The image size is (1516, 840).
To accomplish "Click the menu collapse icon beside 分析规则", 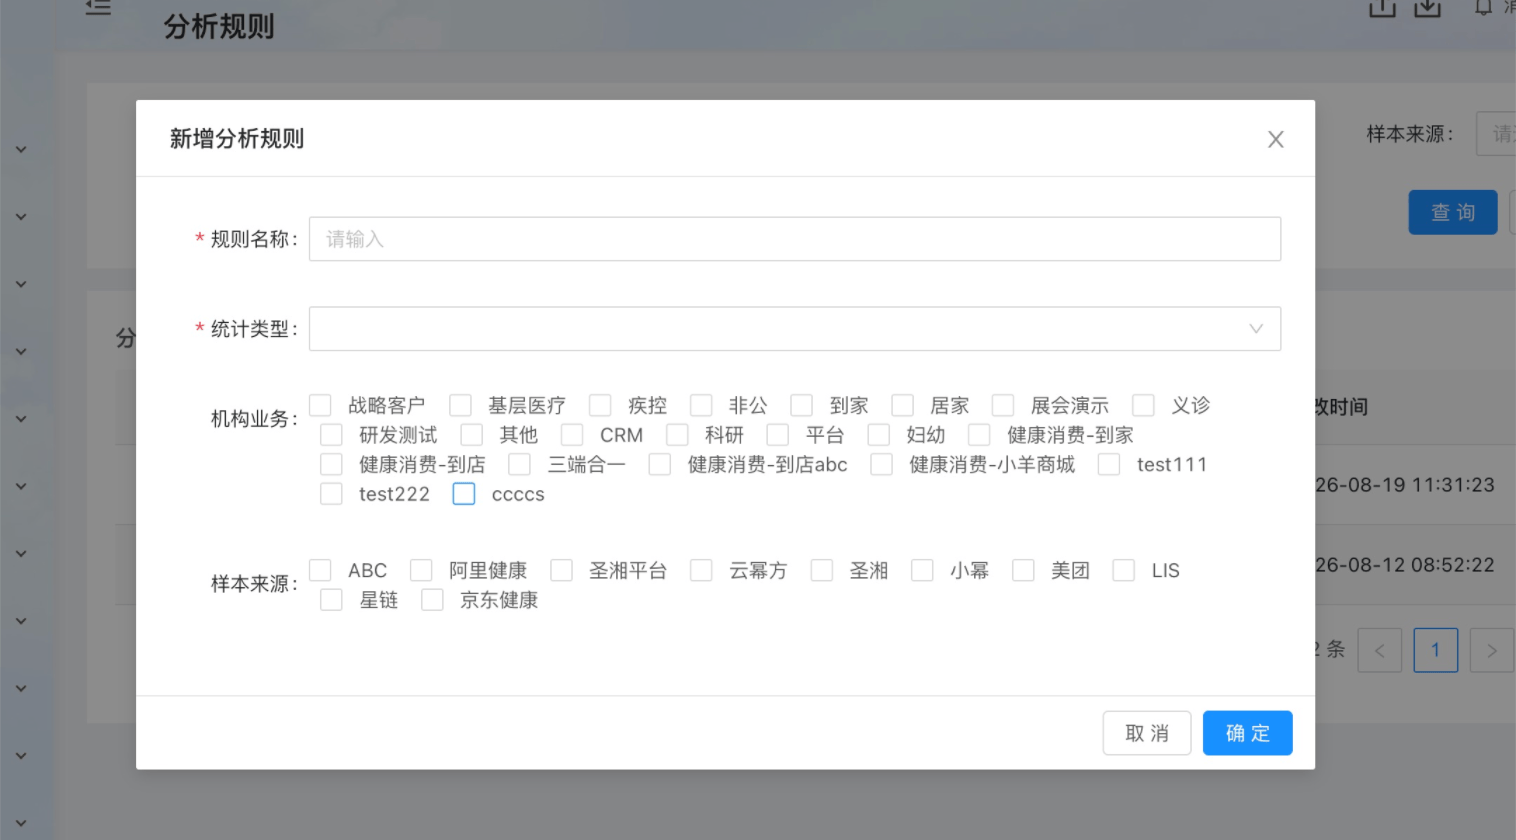I will click(98, 7).
